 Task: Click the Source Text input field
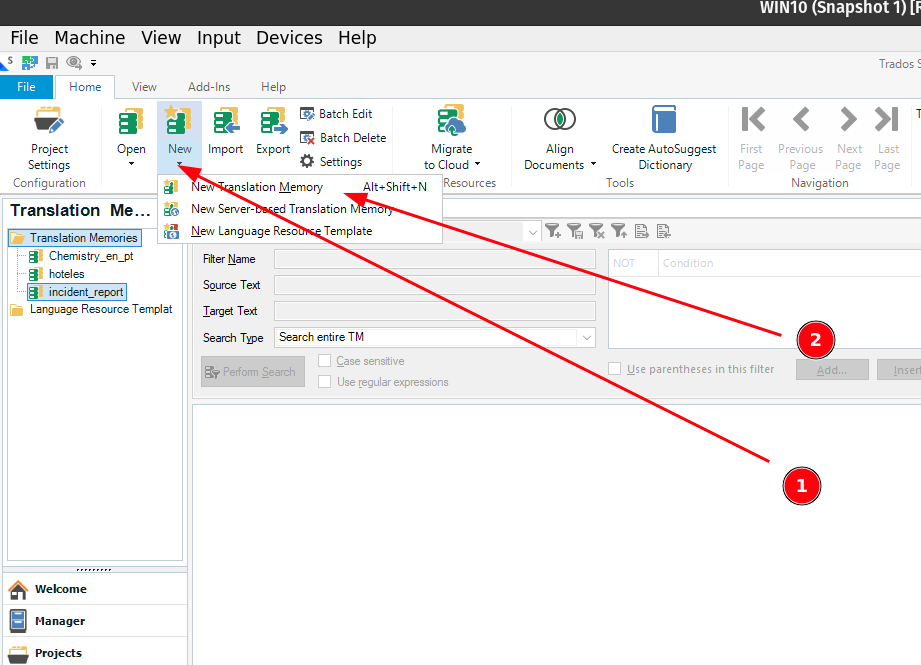pyautogui.click(x=435, y=285)
